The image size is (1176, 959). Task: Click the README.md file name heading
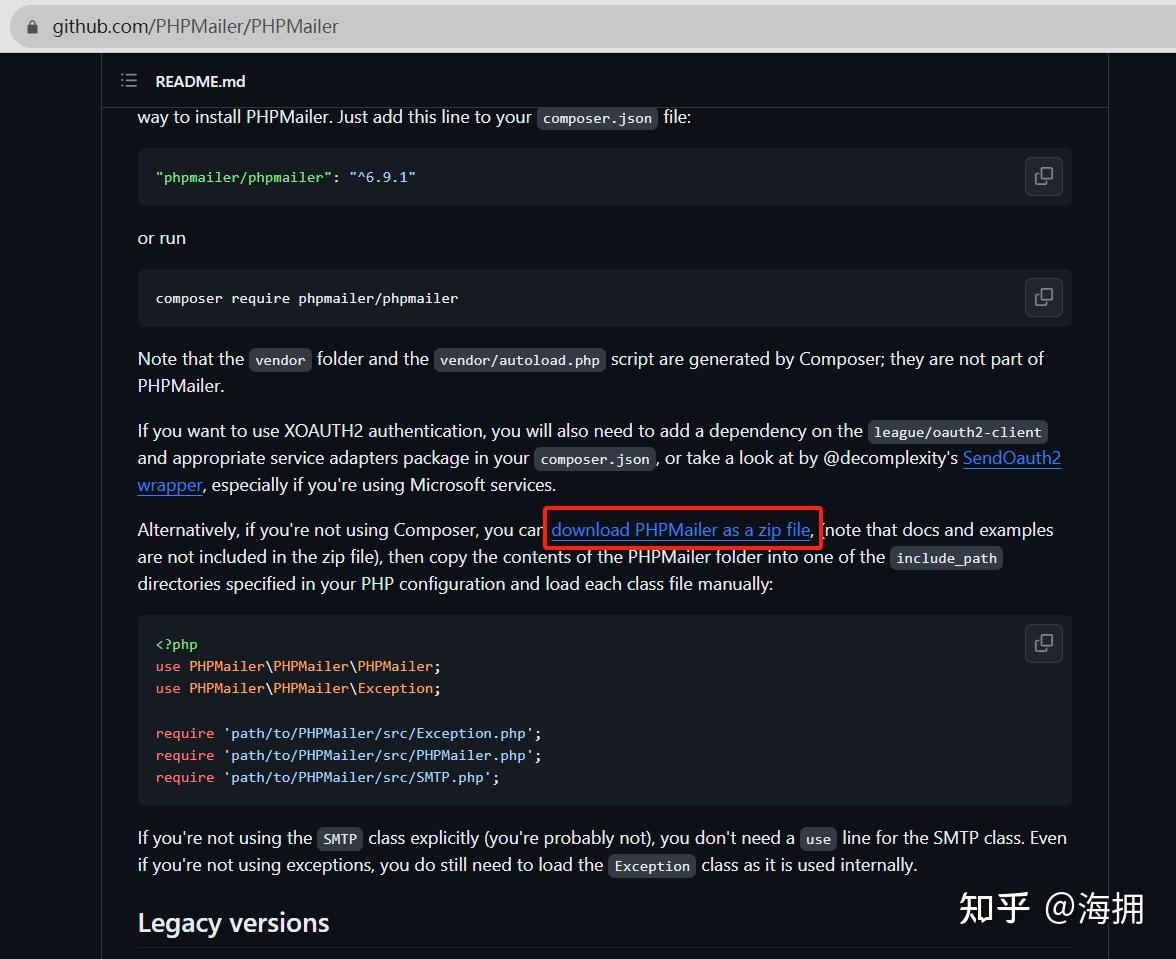pos(200,81)
